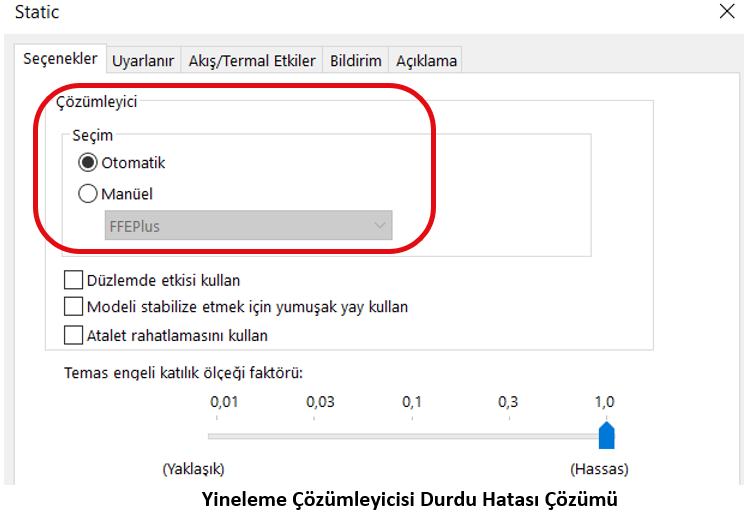
Task: Close the Static dialog window
Action: (727, 13)
